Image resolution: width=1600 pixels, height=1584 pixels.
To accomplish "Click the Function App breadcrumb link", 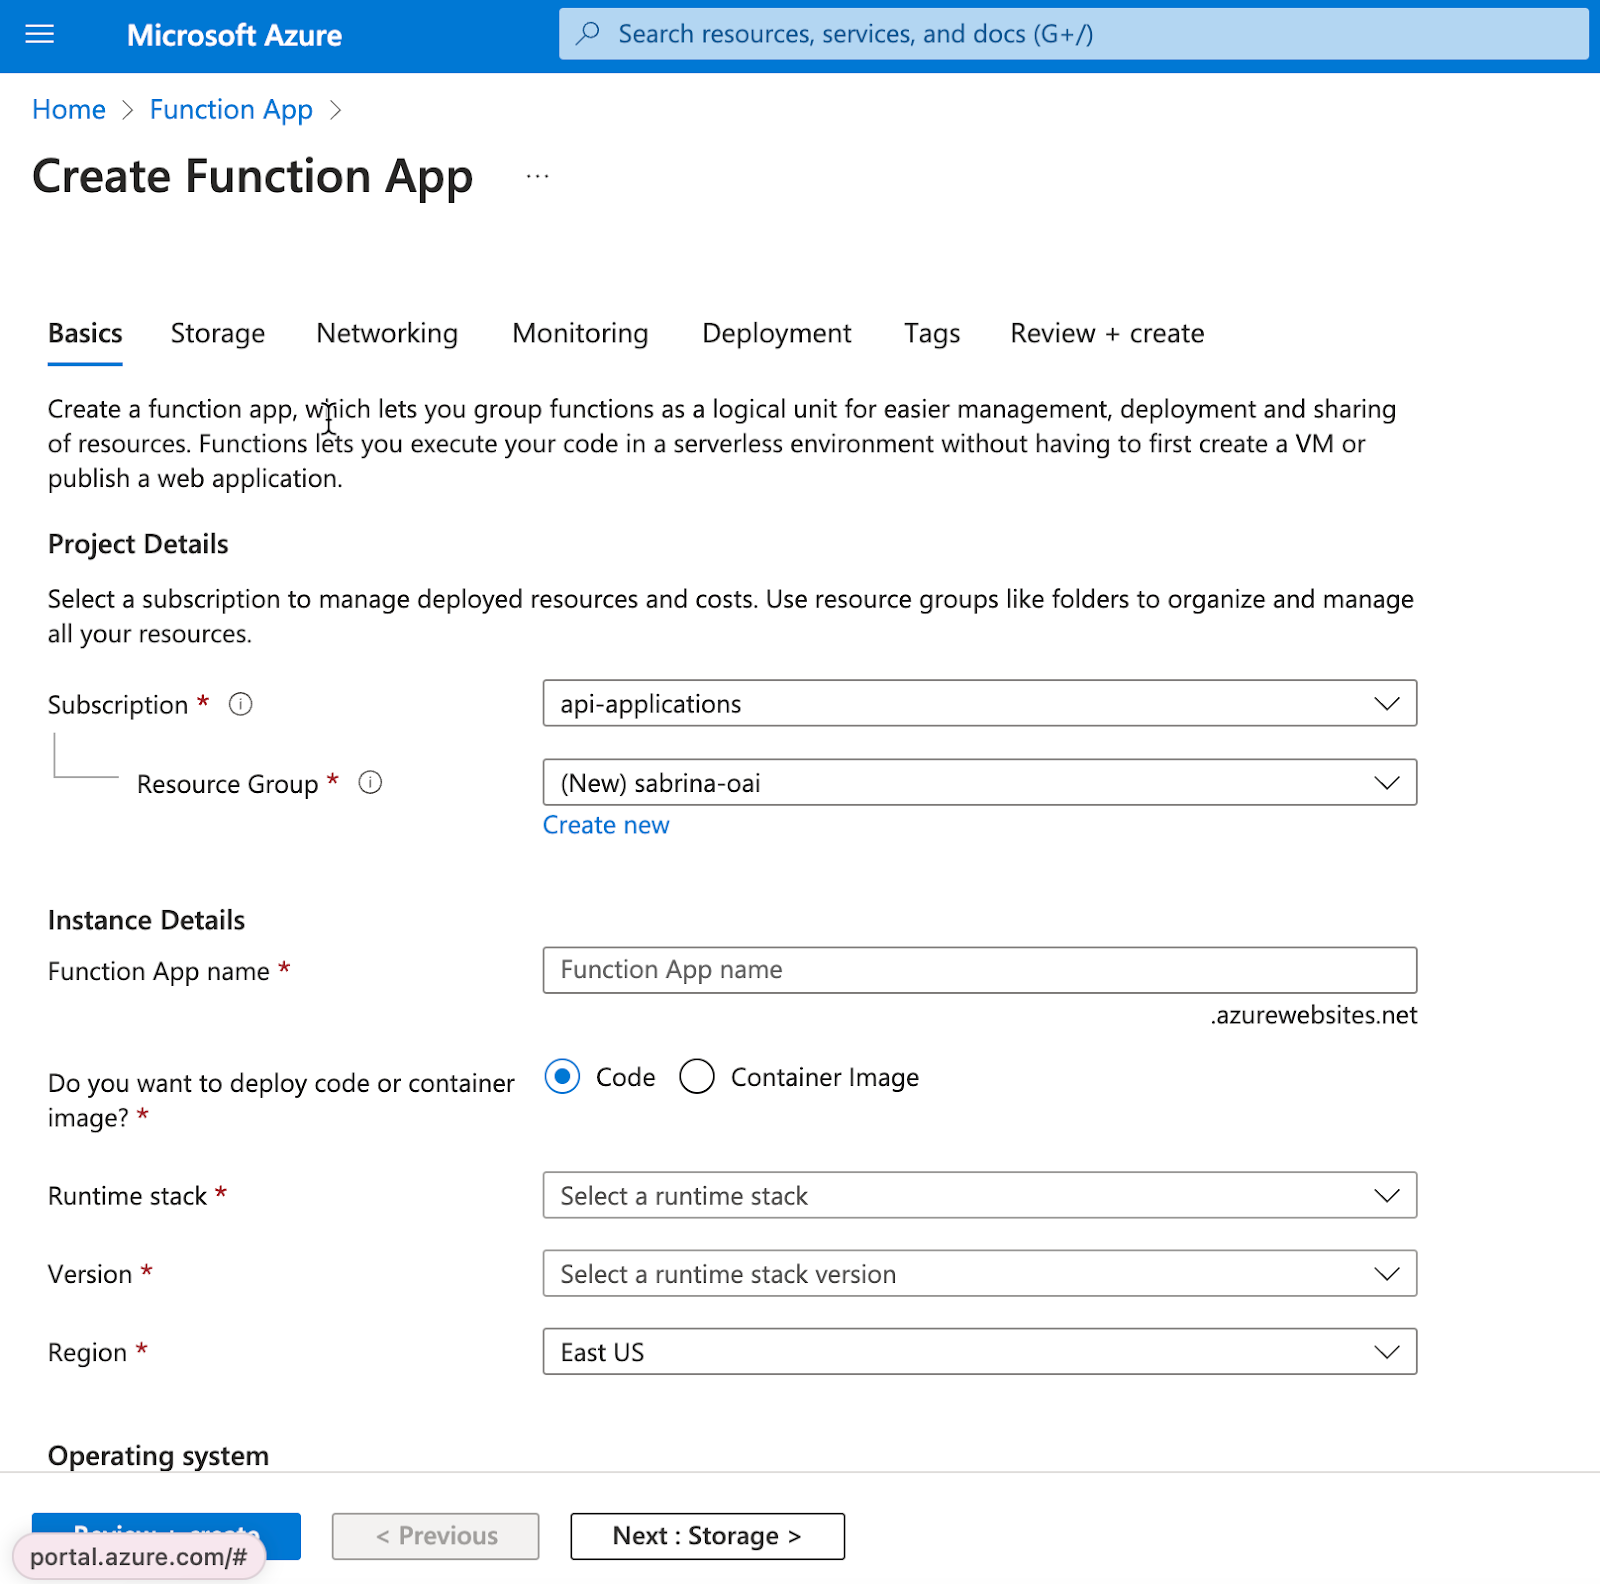I will (231, 110).
